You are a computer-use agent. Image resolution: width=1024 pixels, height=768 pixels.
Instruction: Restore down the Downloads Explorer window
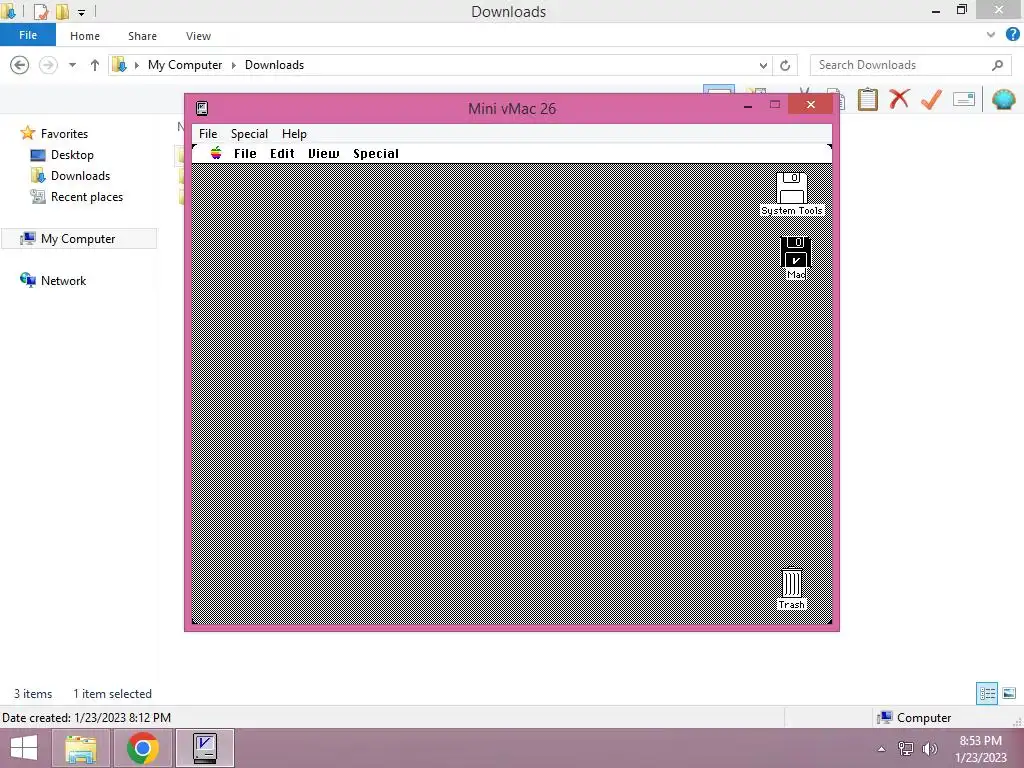click(x=961, y=10)
